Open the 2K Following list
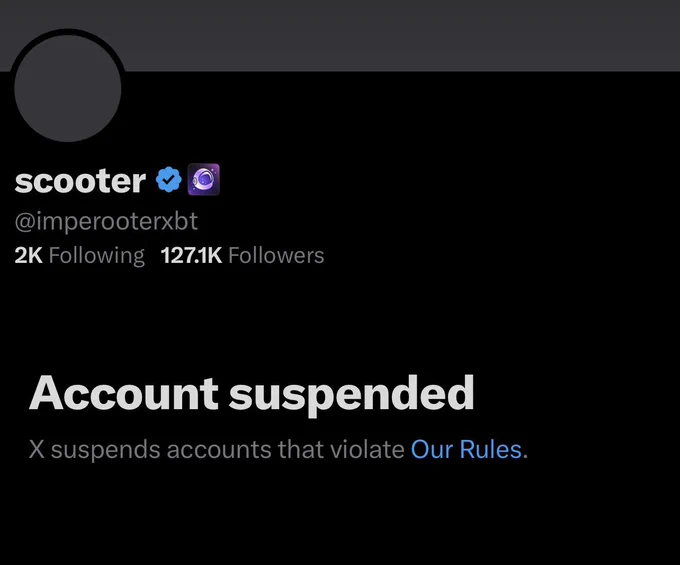The image size is (680, 565). tap(79, 255)
